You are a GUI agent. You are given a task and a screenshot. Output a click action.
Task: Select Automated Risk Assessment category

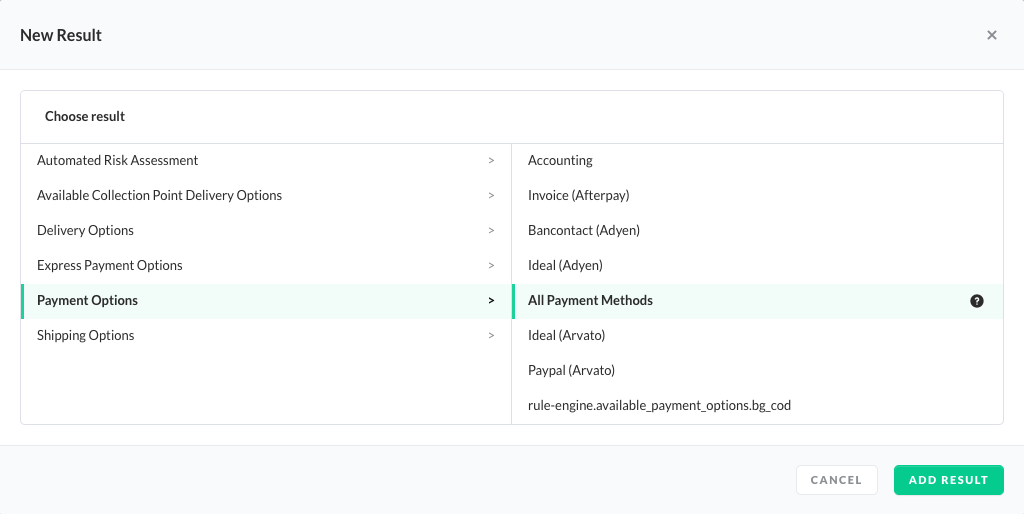[x=118, y=160]
